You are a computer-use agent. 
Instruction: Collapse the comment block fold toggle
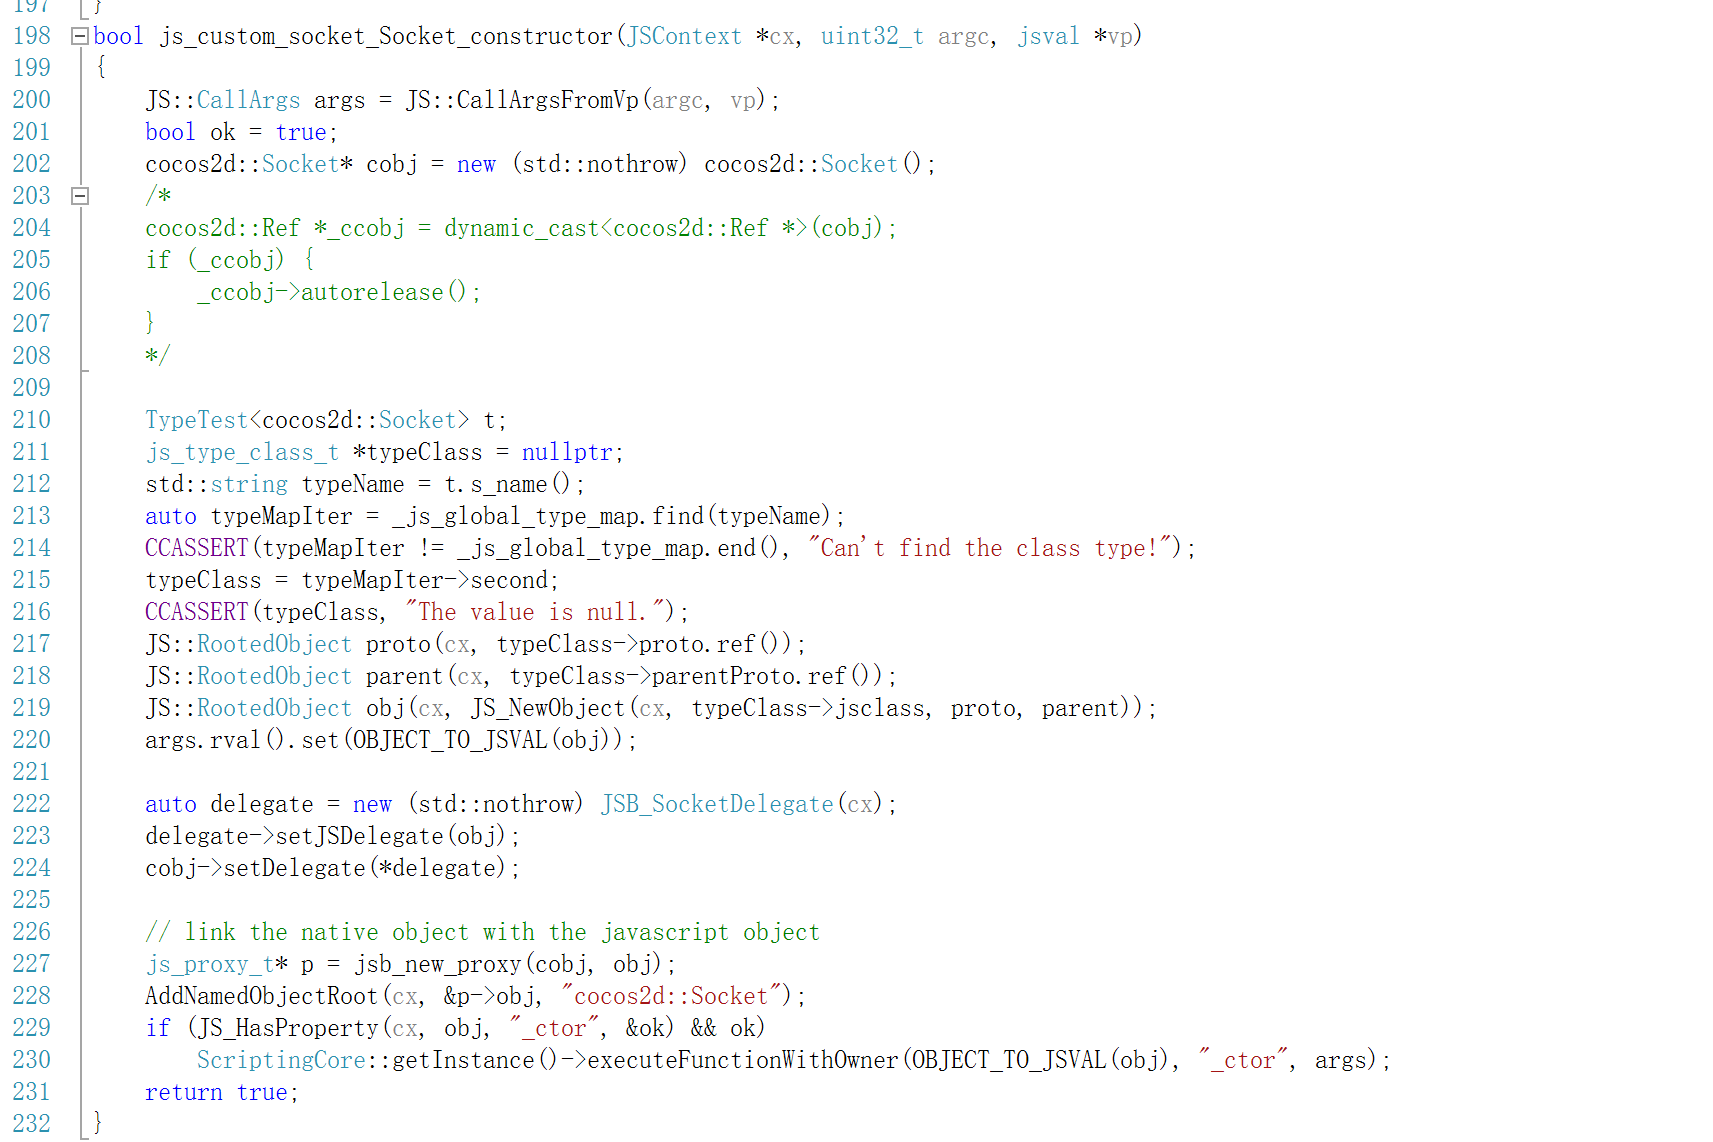tap(80, 197)
